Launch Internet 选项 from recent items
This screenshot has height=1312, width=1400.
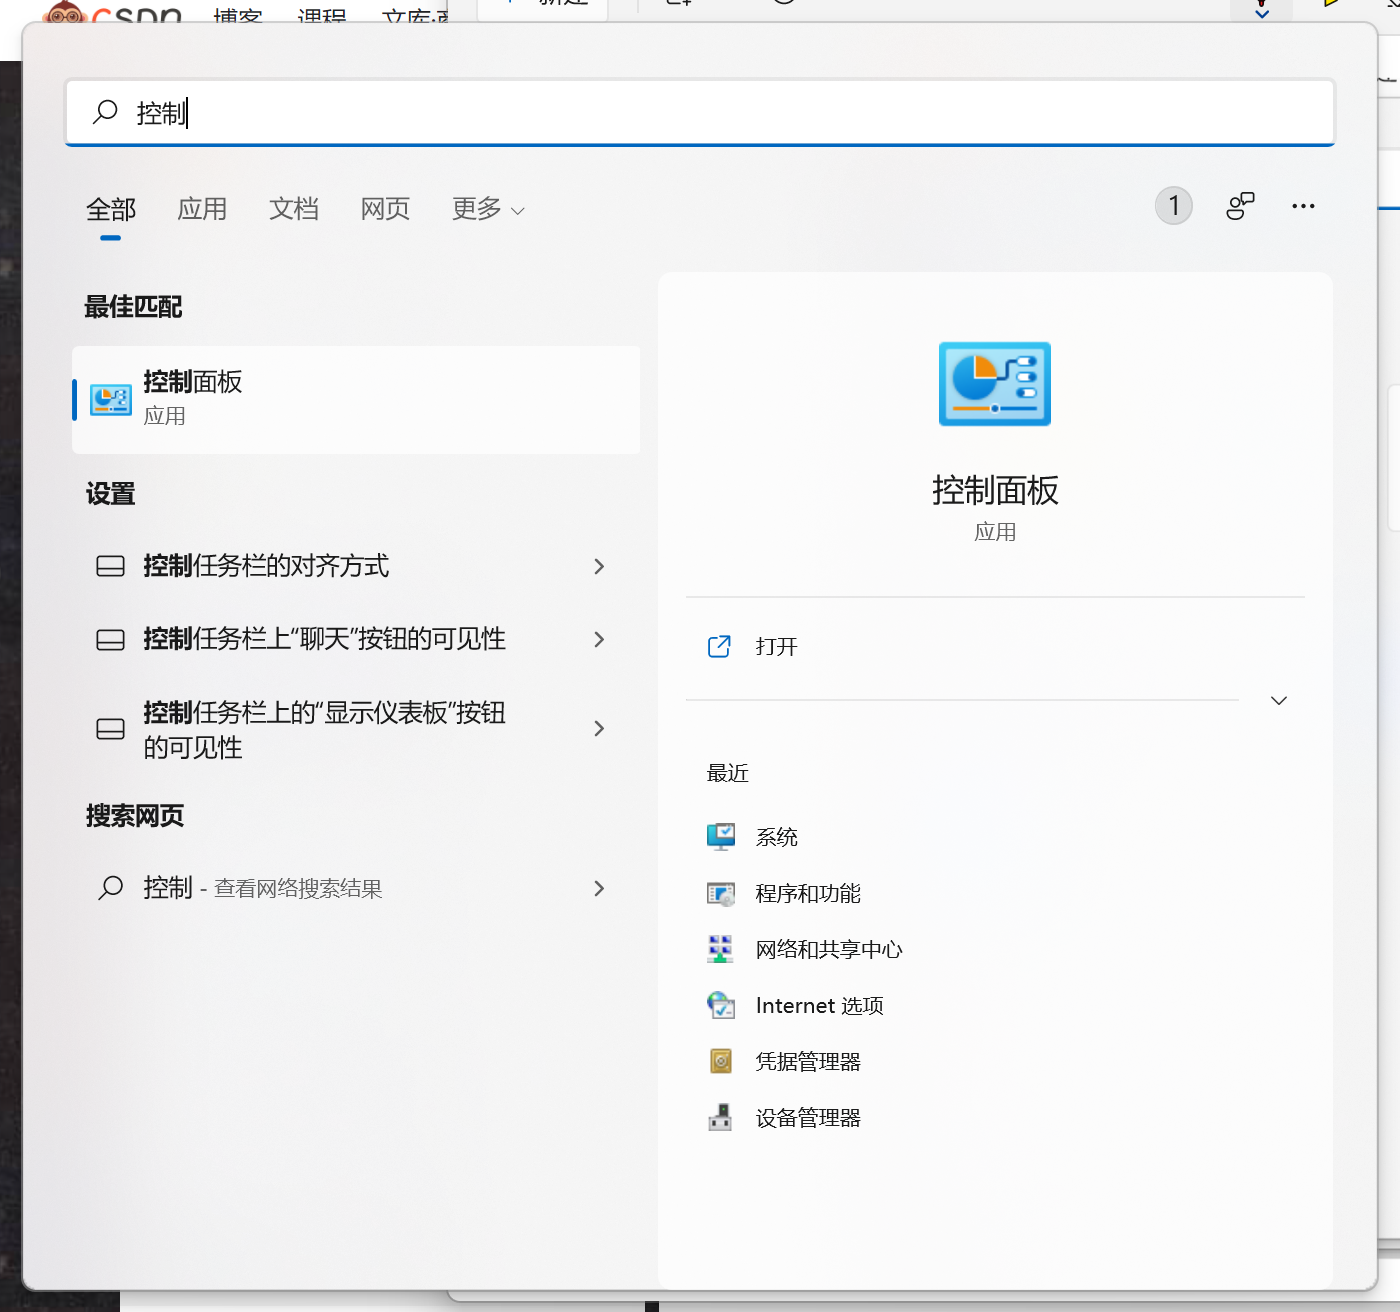click(x=818, y=1005)
